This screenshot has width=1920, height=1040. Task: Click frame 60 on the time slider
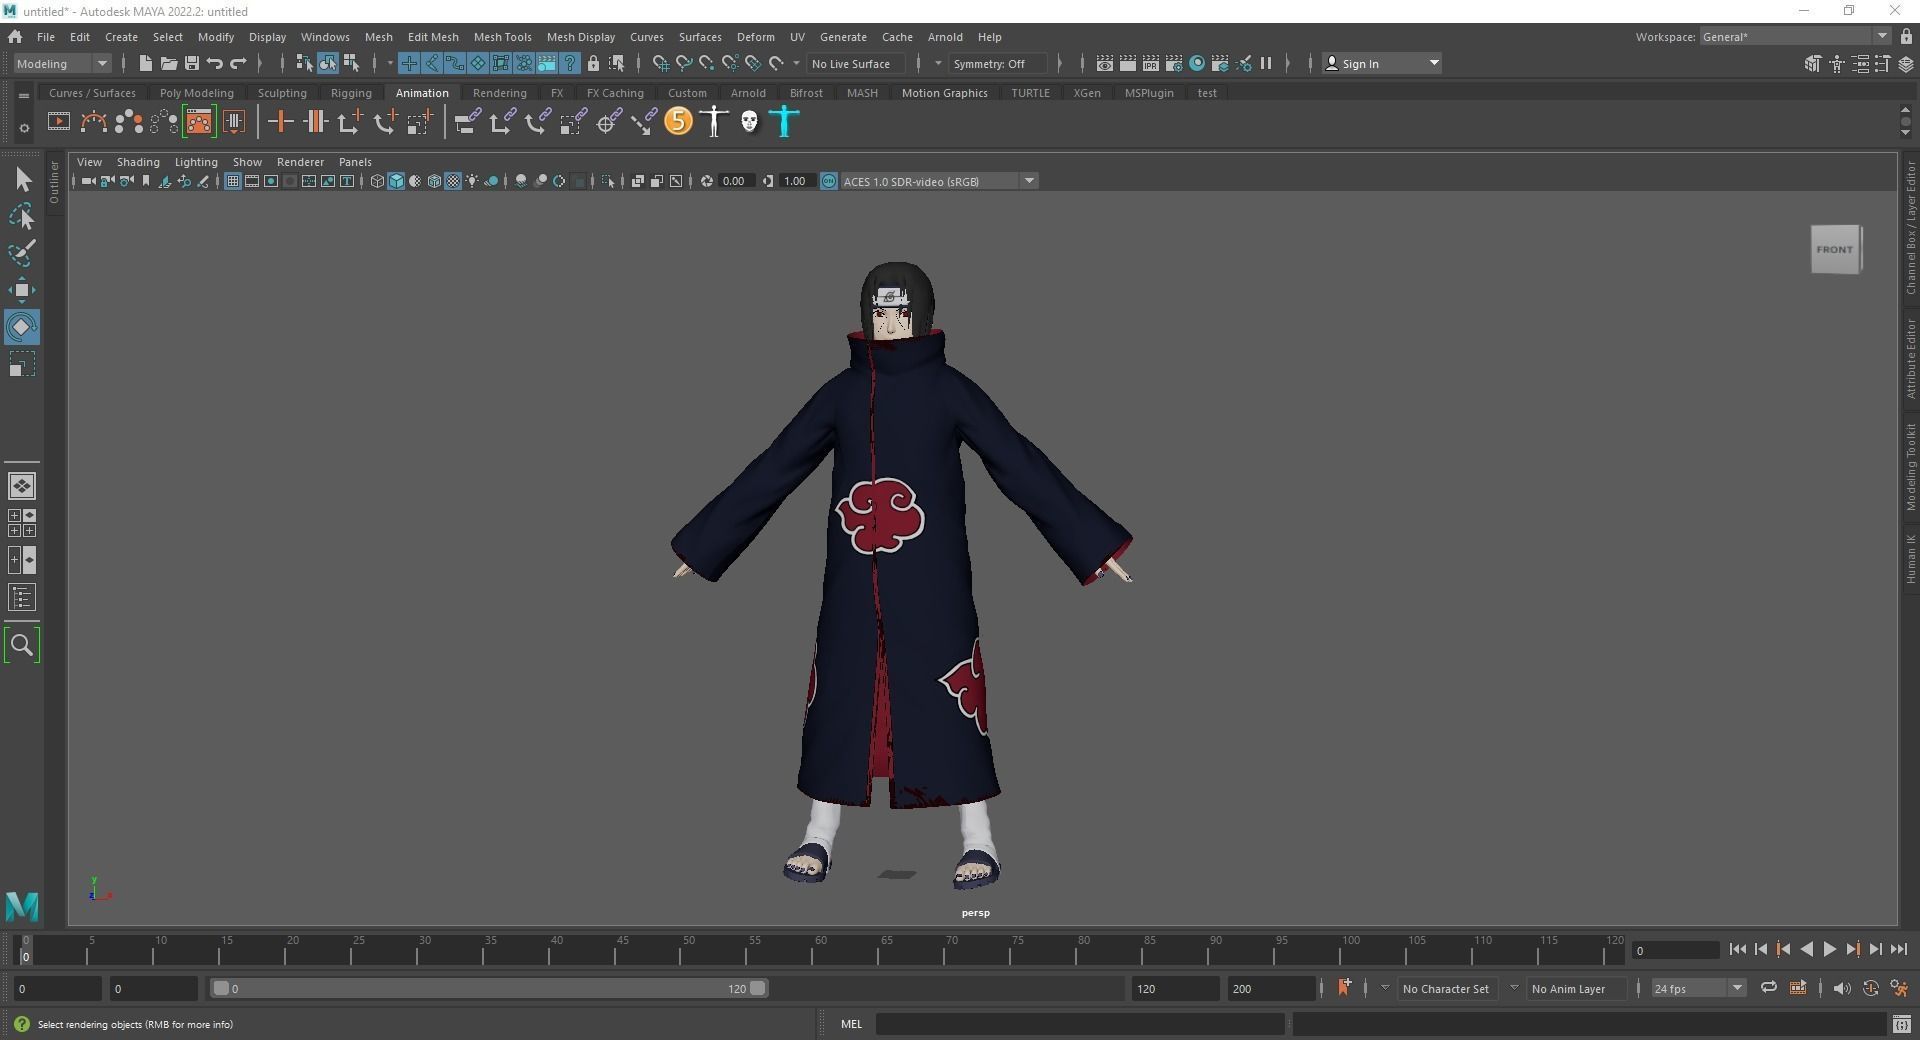pyautogui.click(x=819, y=950)
